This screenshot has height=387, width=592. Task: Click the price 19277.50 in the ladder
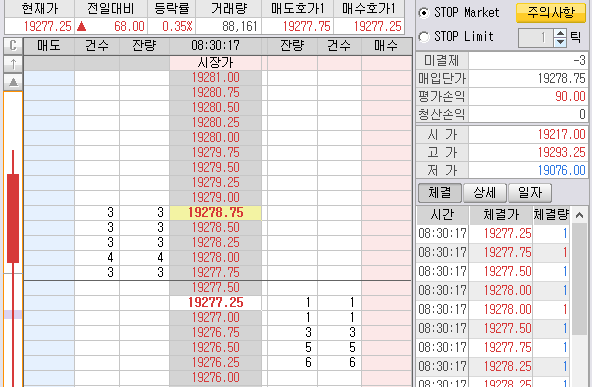pyautogui.click(x=215, y=288)
